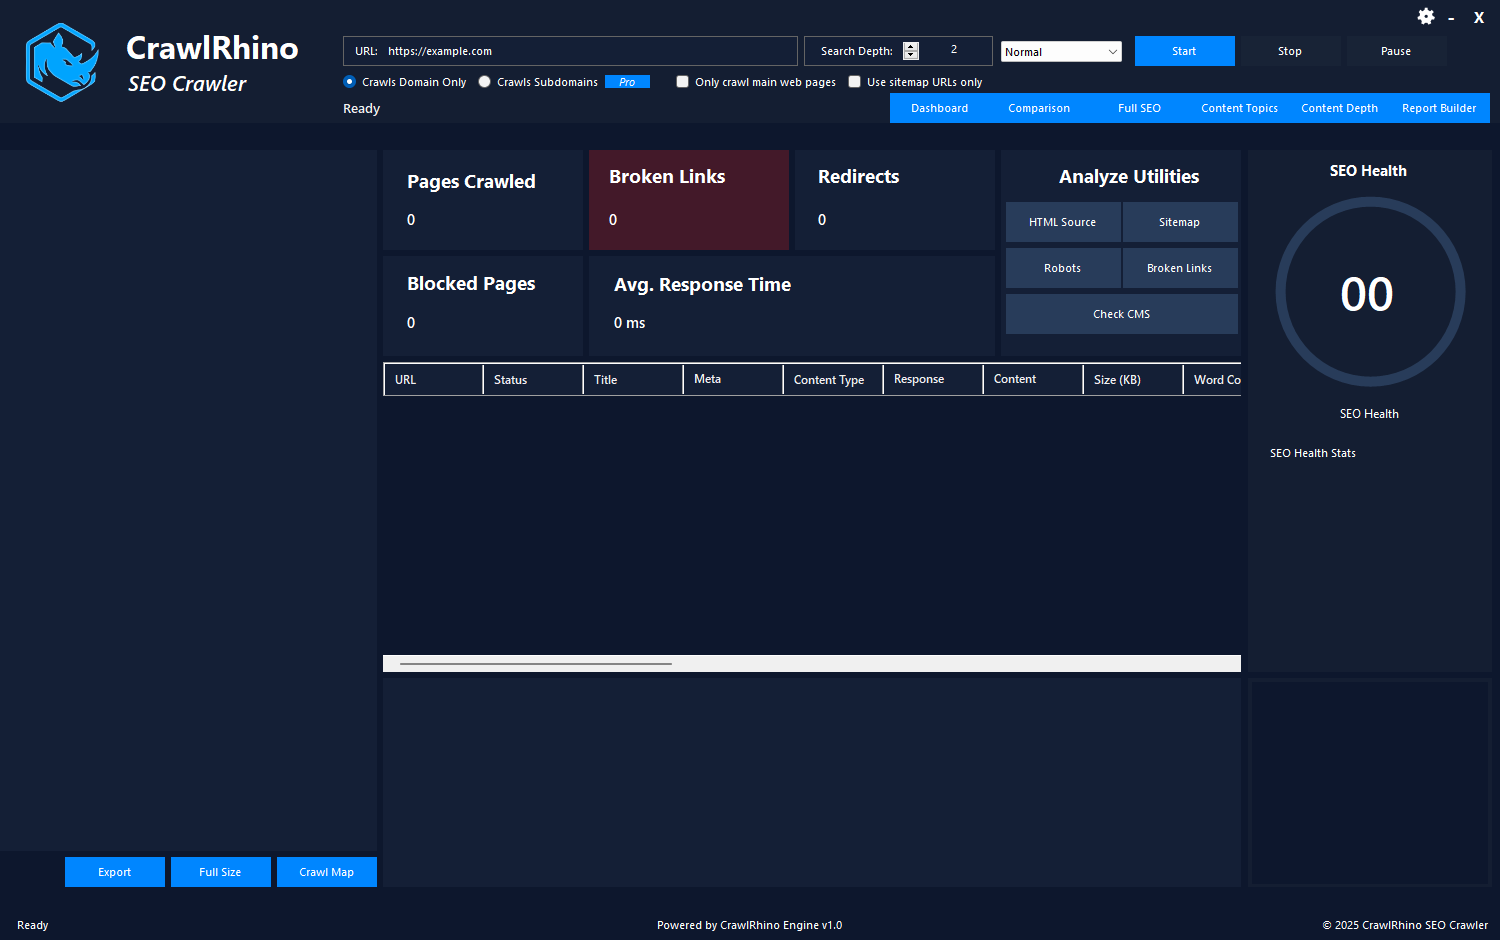Enable Only crawl main web pages
The width and height of the screenshot is (1500, 940).
point(682,82)
